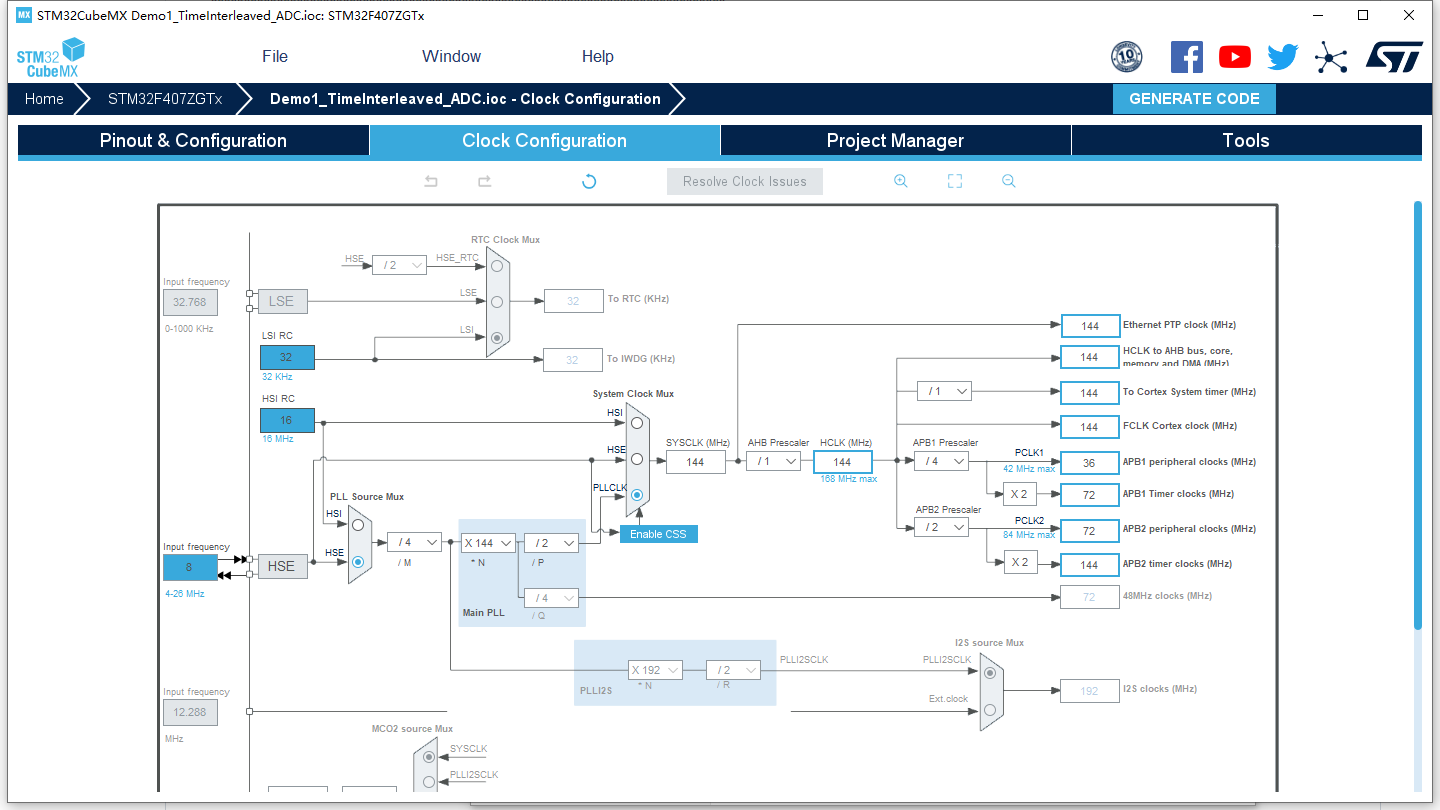This screenshot has height=810, width=1440.
Task: Select Ext.clock in I2S source Mux
Action: click(x=990, y=709)
